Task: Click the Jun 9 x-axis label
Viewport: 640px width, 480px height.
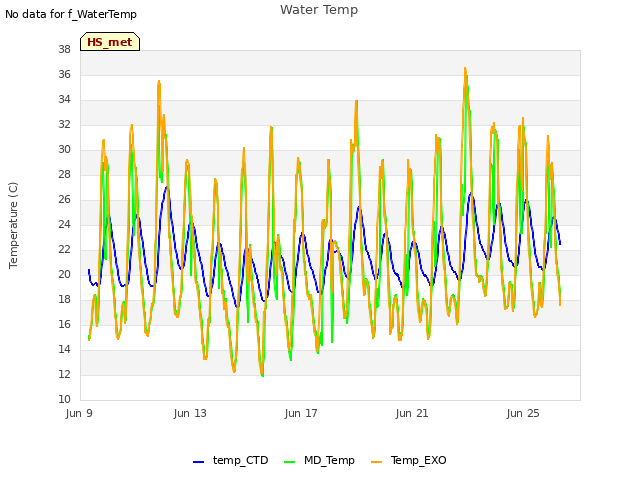Action: point(79,413)
